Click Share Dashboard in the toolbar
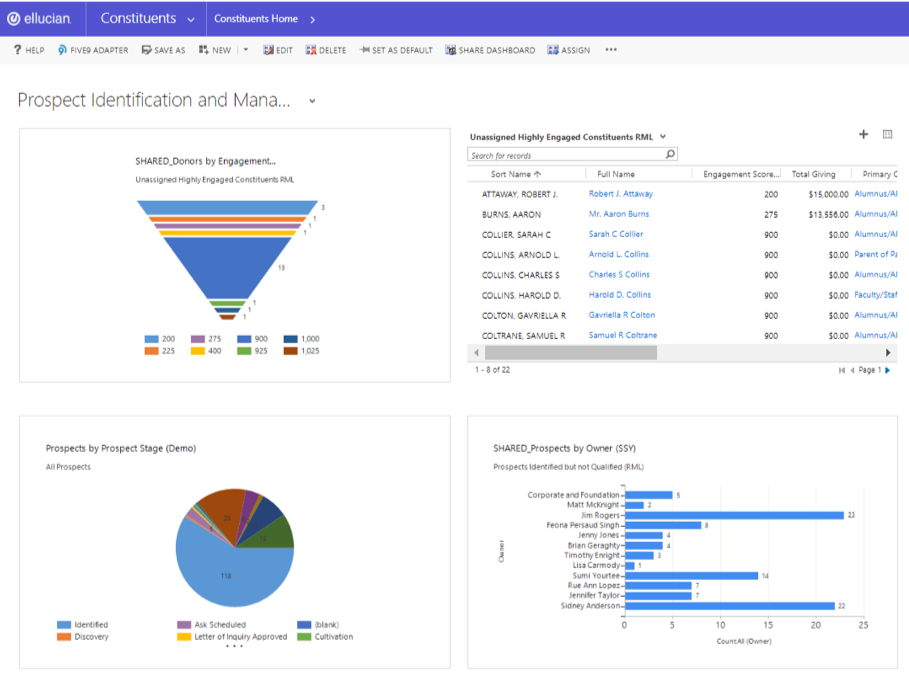Image resolution: width=909 pixels, height=679 pixels. [490, 50]
